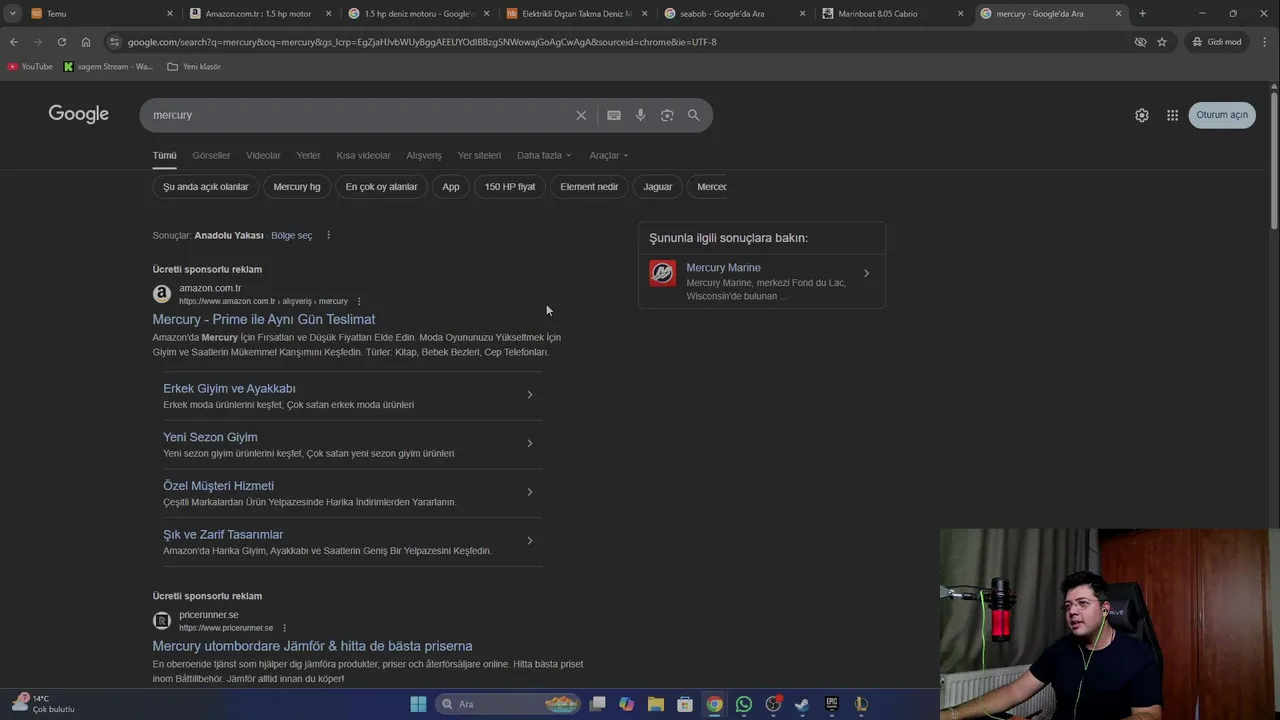This screenshot has height=720, width=1280.
Task: Open Mercury Marine related result chevron
Action: (x=866, y=274)
